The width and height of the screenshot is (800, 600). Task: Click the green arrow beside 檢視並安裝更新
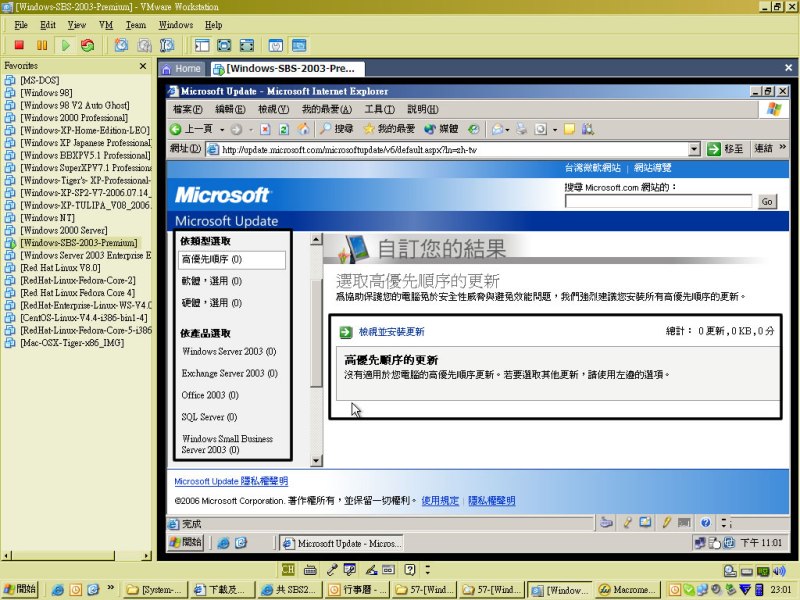coord(346,332)
